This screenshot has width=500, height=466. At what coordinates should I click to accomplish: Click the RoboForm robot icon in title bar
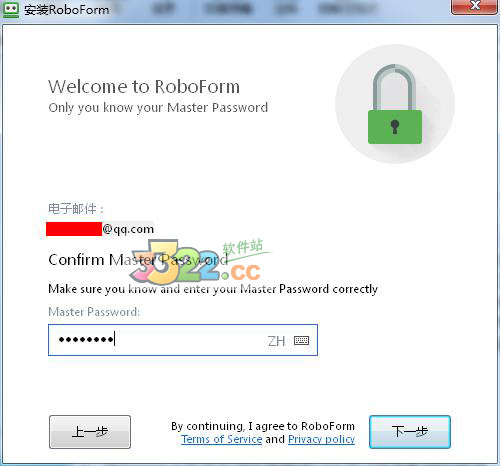click(x=10, y=9)
